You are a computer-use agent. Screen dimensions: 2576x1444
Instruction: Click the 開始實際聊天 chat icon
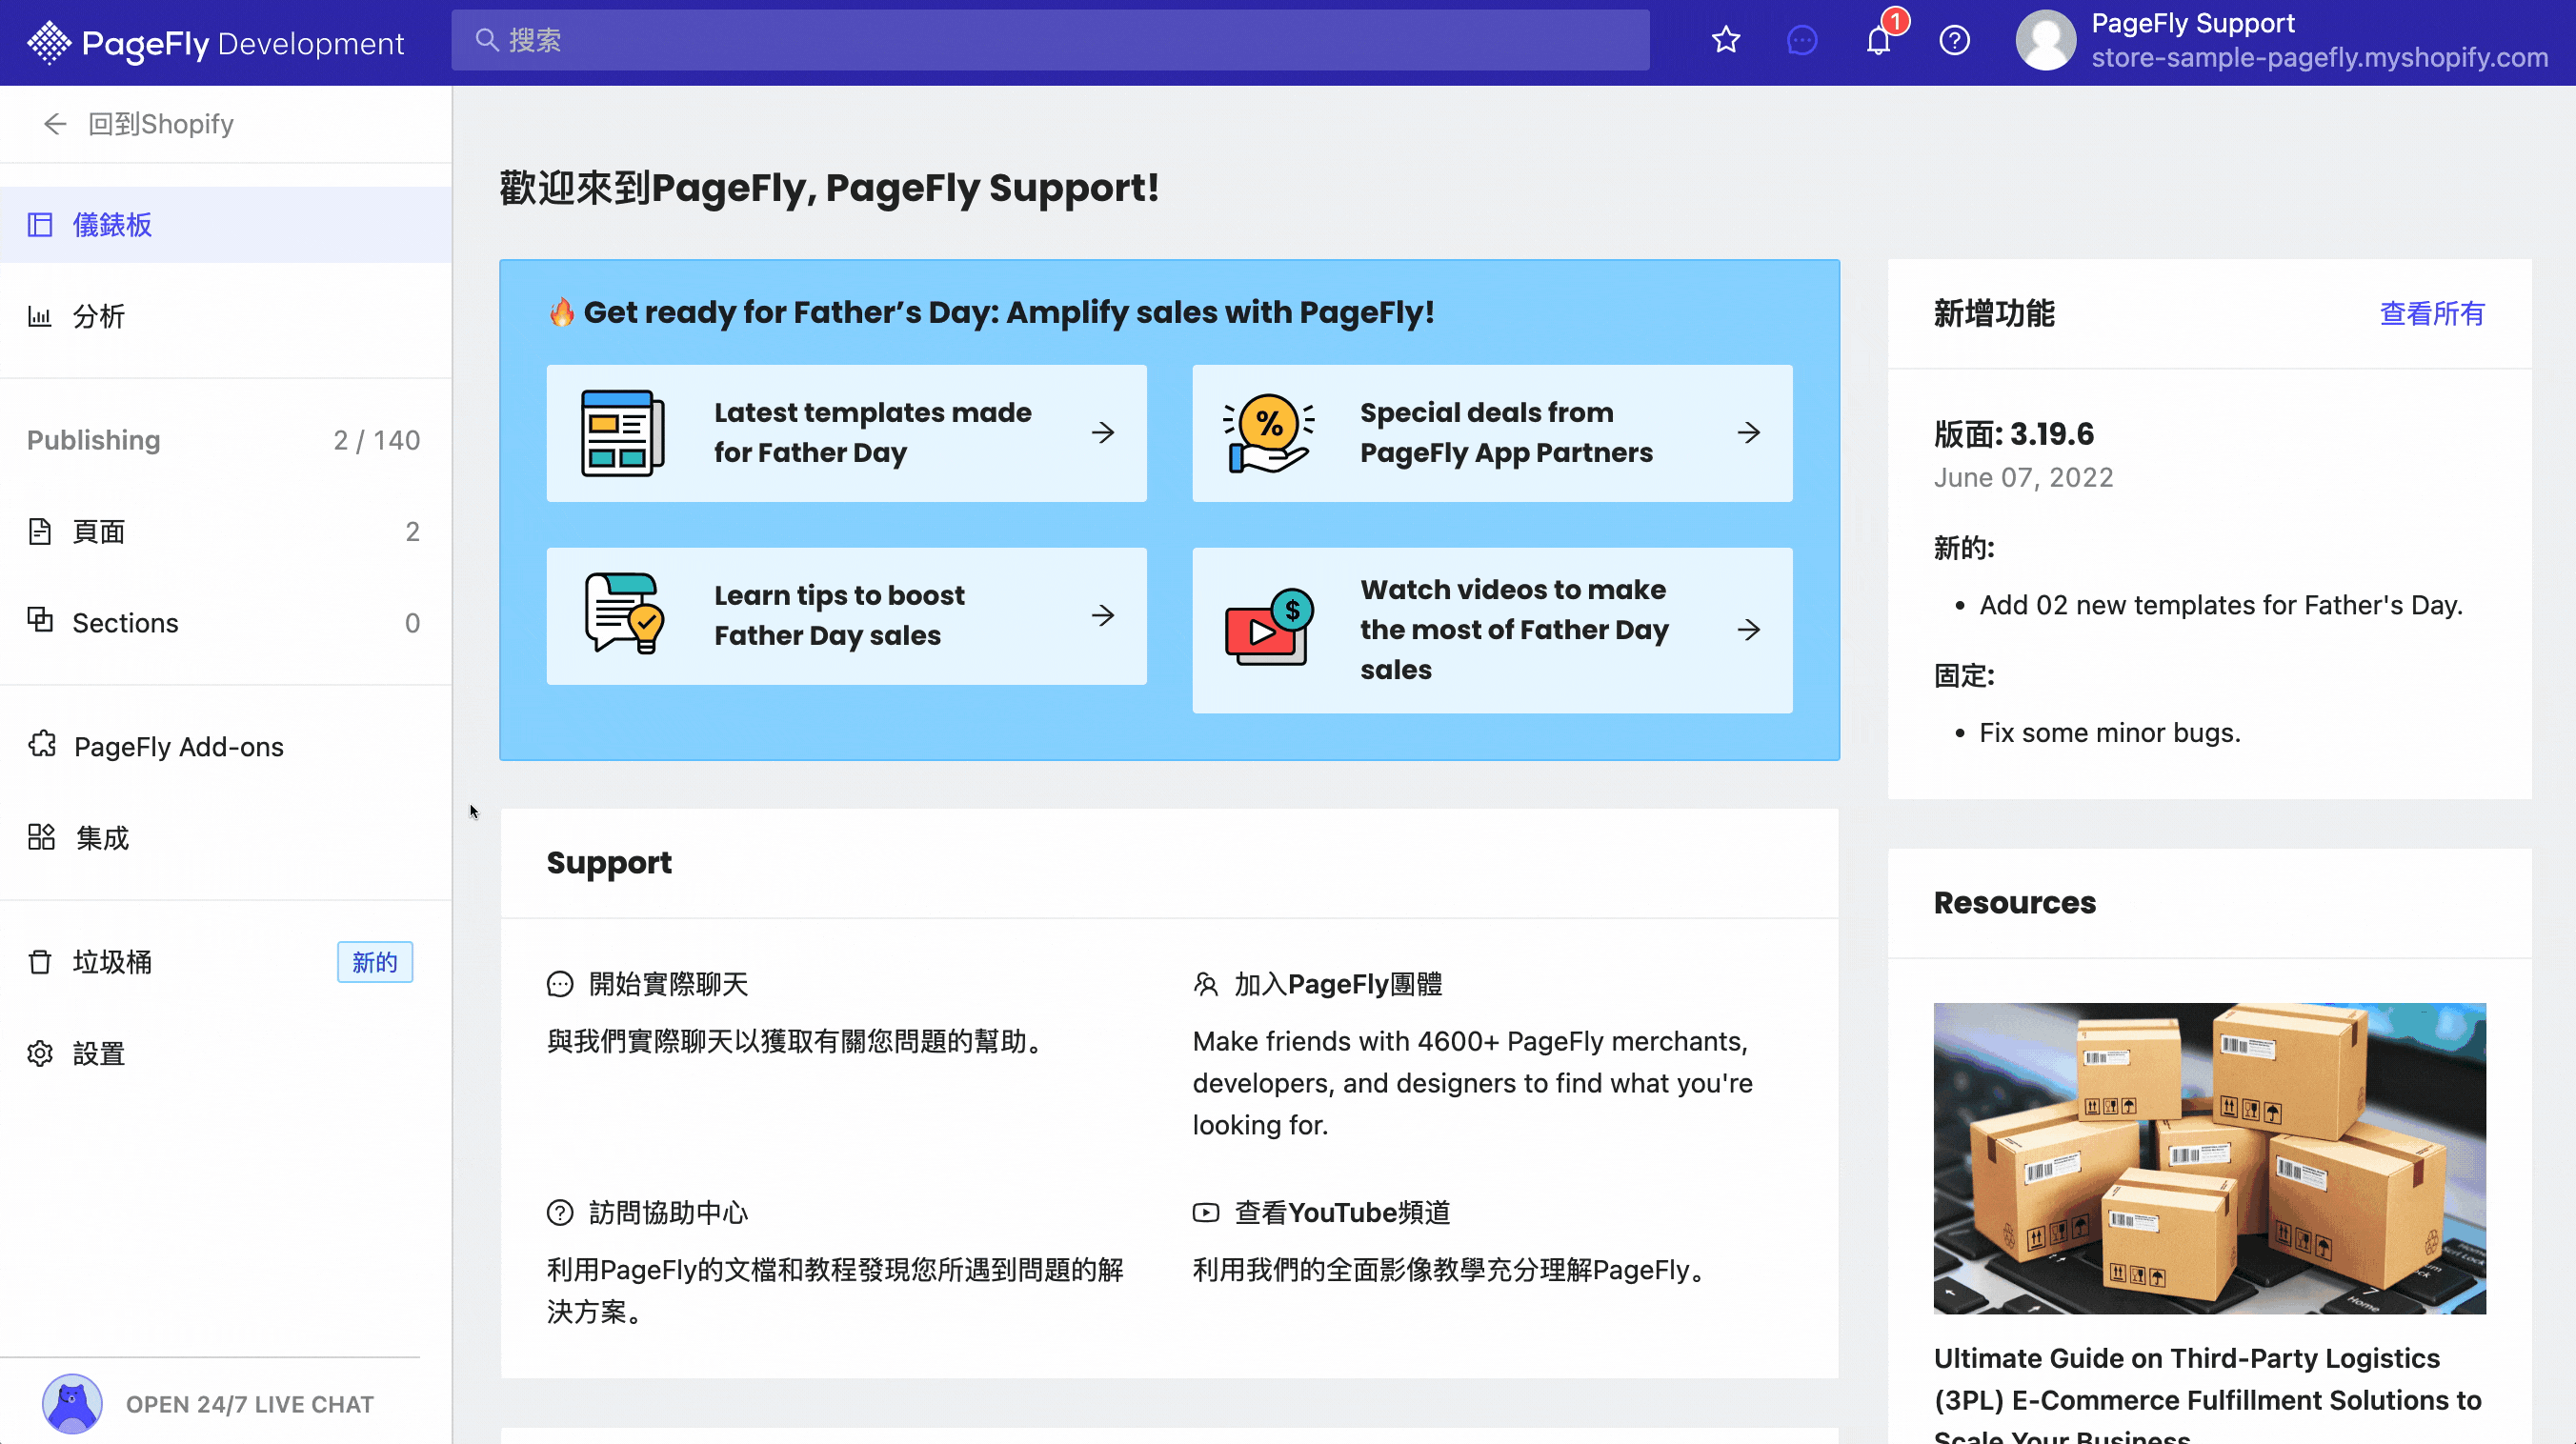pyautogui.click(x=560, y=984)
